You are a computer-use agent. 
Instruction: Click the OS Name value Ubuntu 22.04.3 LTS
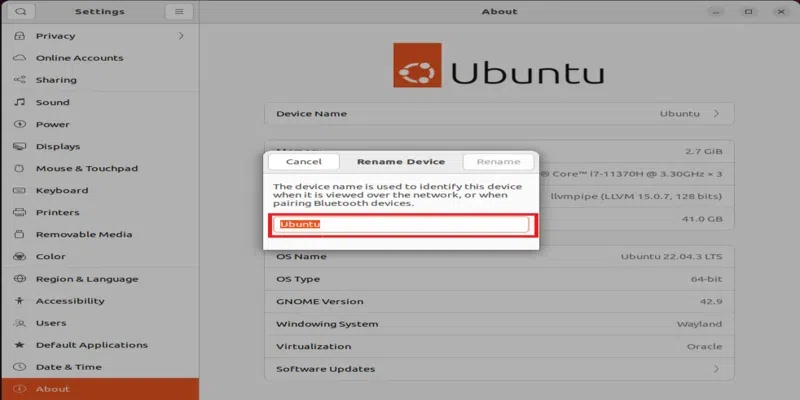click(671, 256)
